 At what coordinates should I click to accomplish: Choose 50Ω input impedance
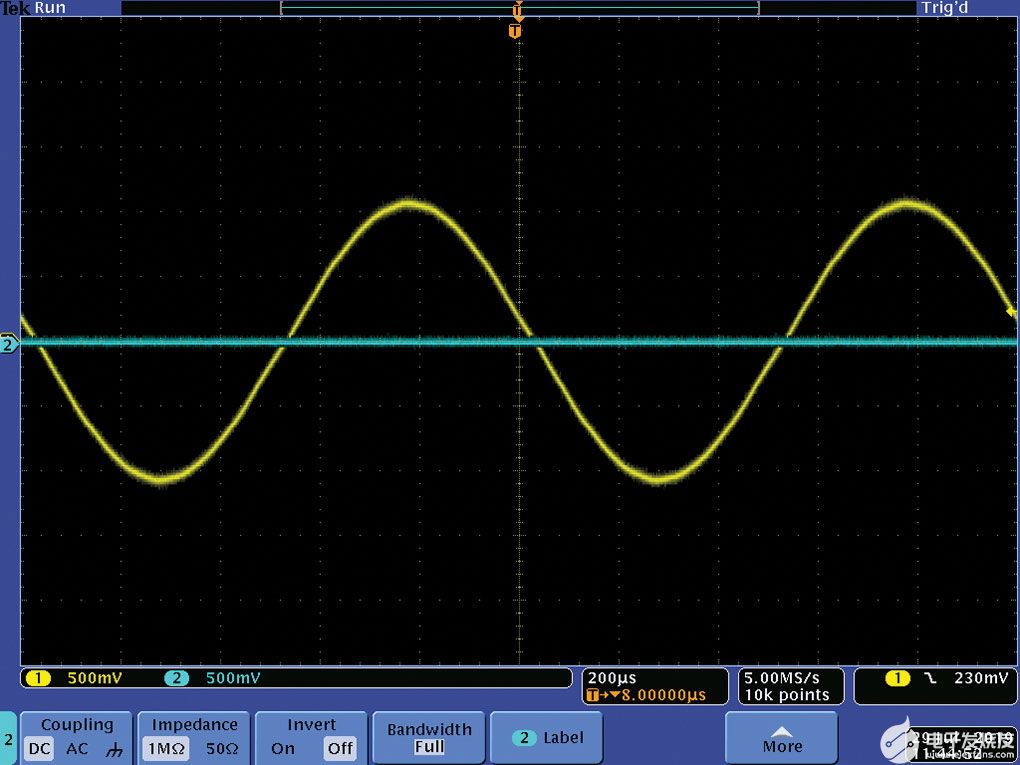[x=220, y=749]
